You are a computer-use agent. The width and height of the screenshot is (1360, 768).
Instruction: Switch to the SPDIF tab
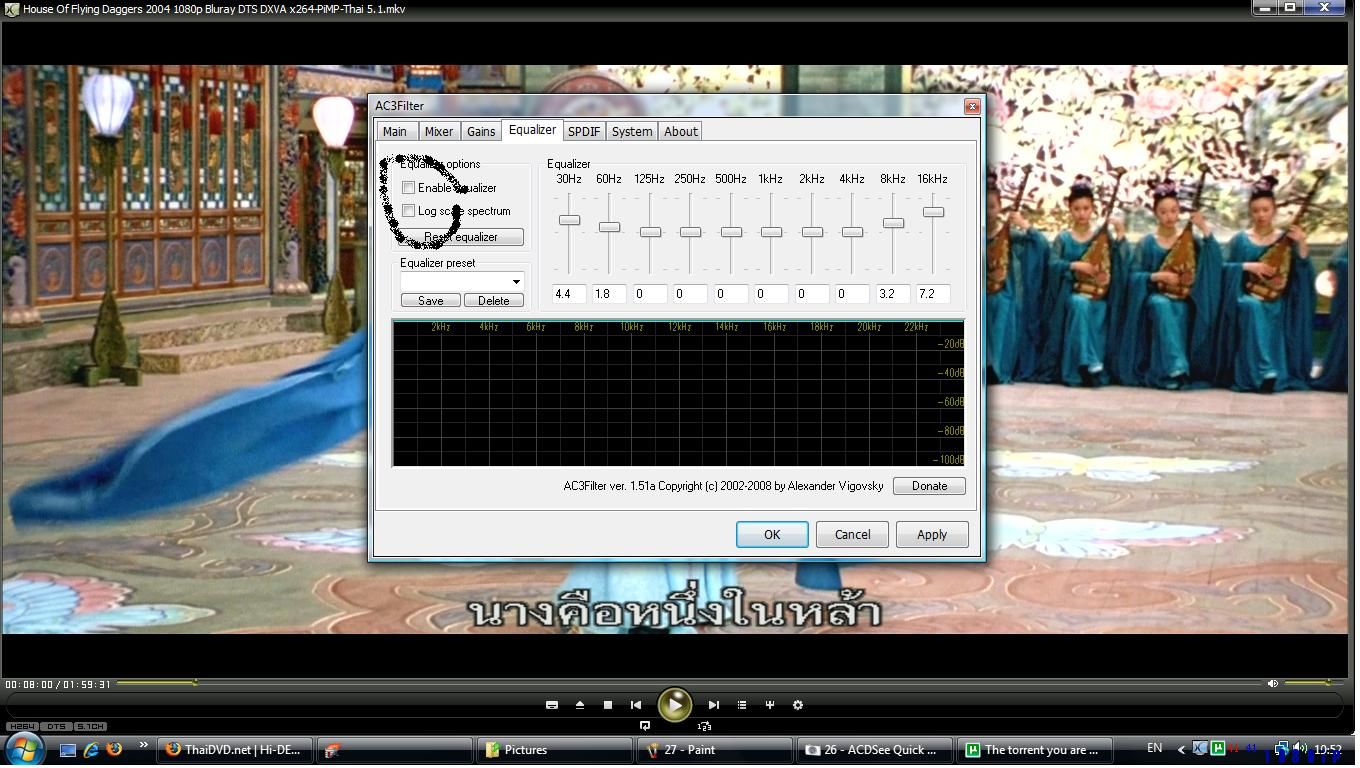[584, 131]
